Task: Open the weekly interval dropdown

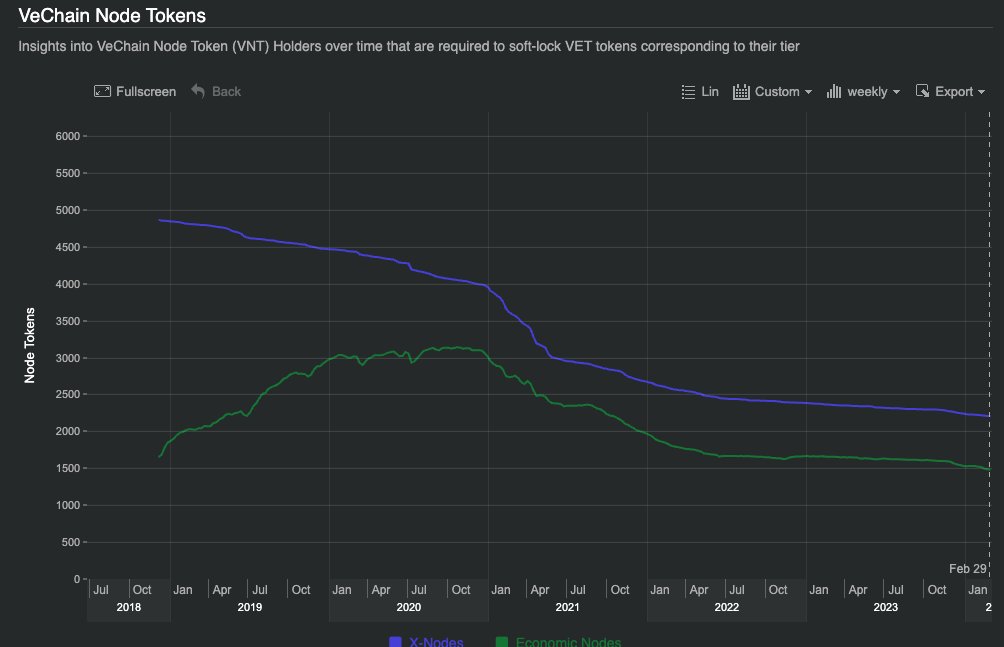Action: click(873, 92)
